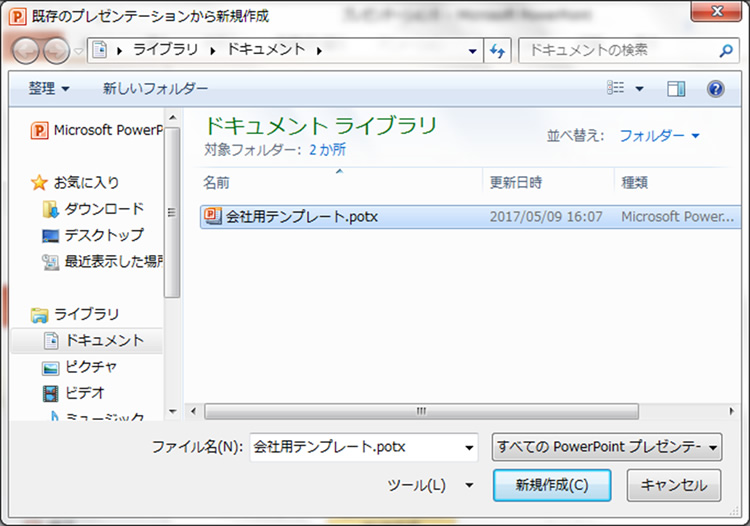Open ピクチャ library in sidebar
The width and height of the screenshot is (750, 526).
point(91,367)
